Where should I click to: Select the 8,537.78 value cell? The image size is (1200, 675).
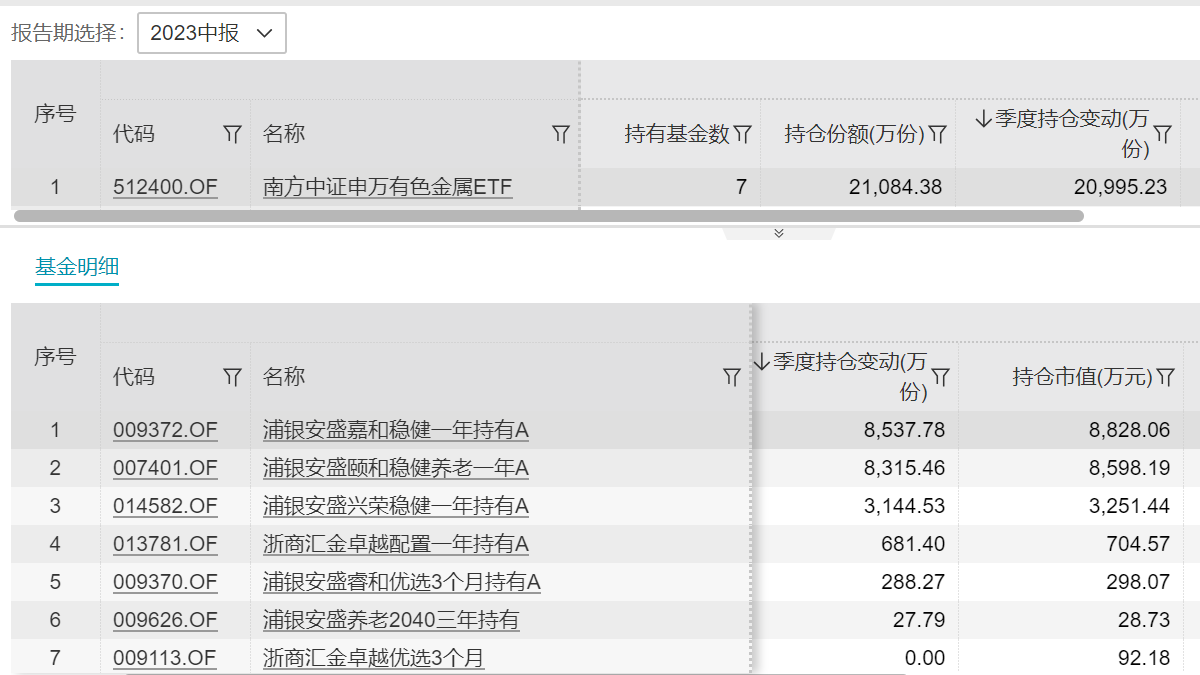click(855, 430)
